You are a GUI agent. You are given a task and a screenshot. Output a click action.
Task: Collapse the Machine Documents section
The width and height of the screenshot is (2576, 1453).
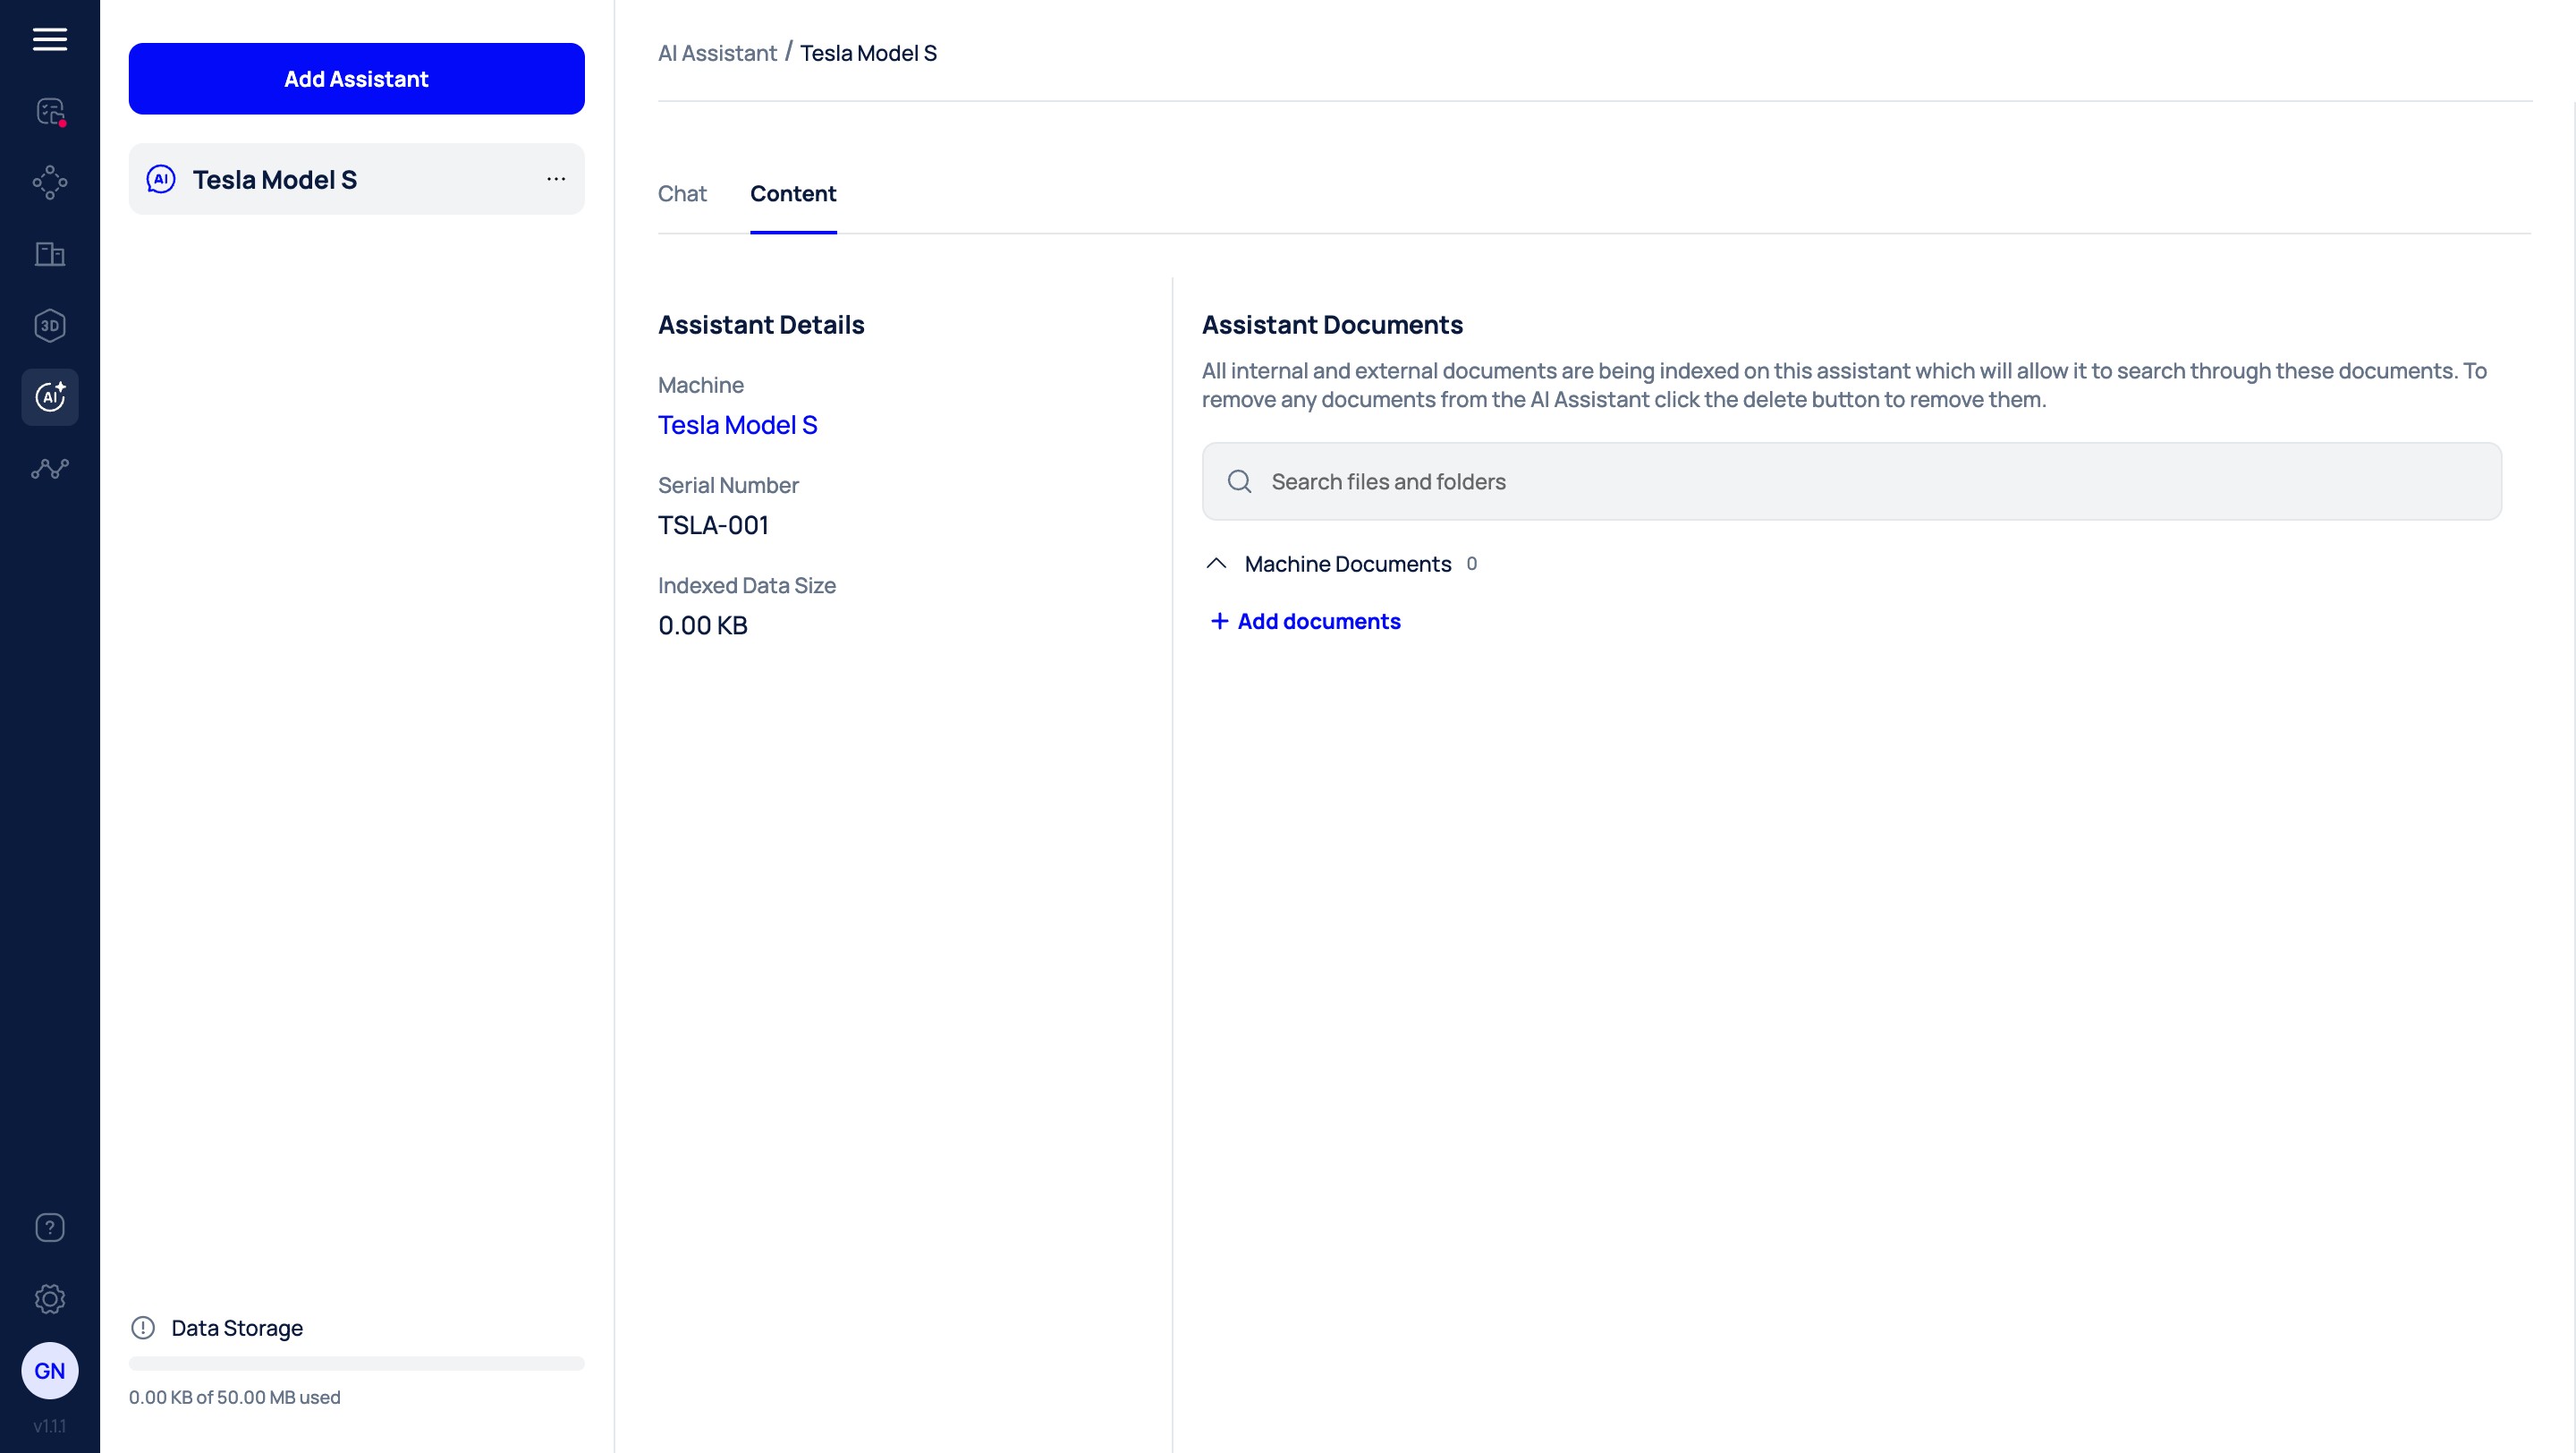pyautogui.click(x=1216, y=564)
